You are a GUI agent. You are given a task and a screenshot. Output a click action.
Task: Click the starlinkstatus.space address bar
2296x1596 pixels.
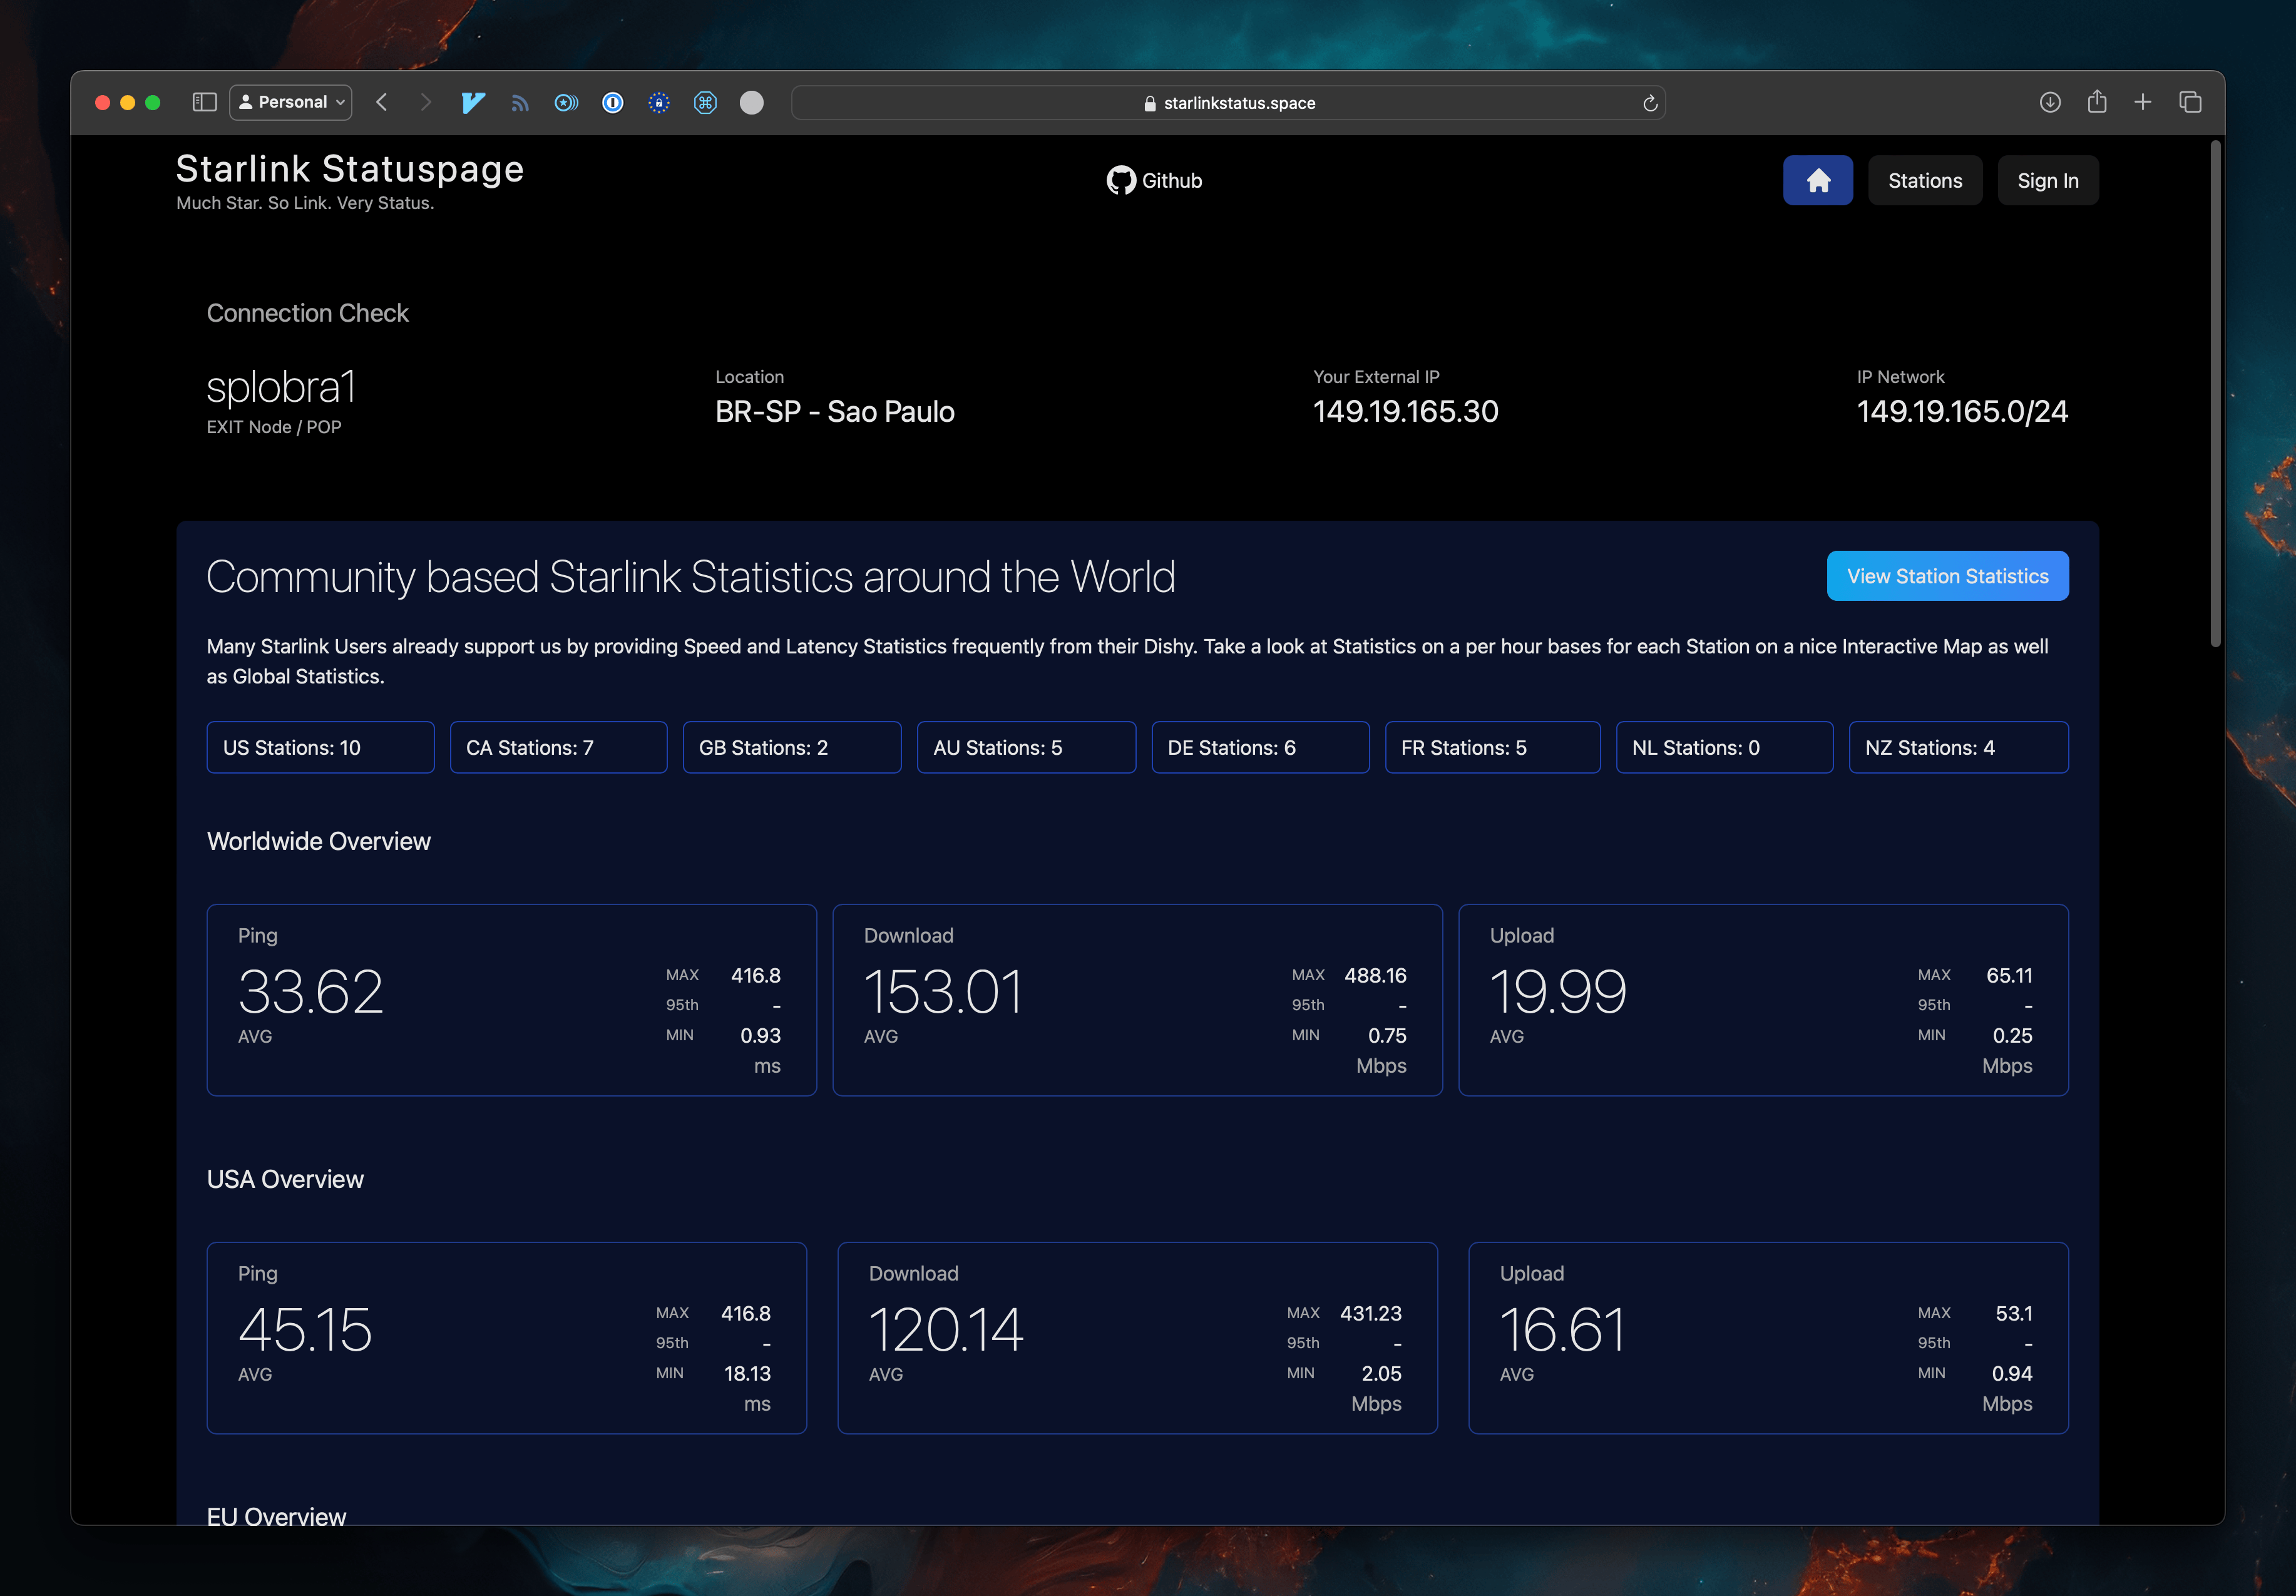pyautogui.click(x=1228, y=103)
